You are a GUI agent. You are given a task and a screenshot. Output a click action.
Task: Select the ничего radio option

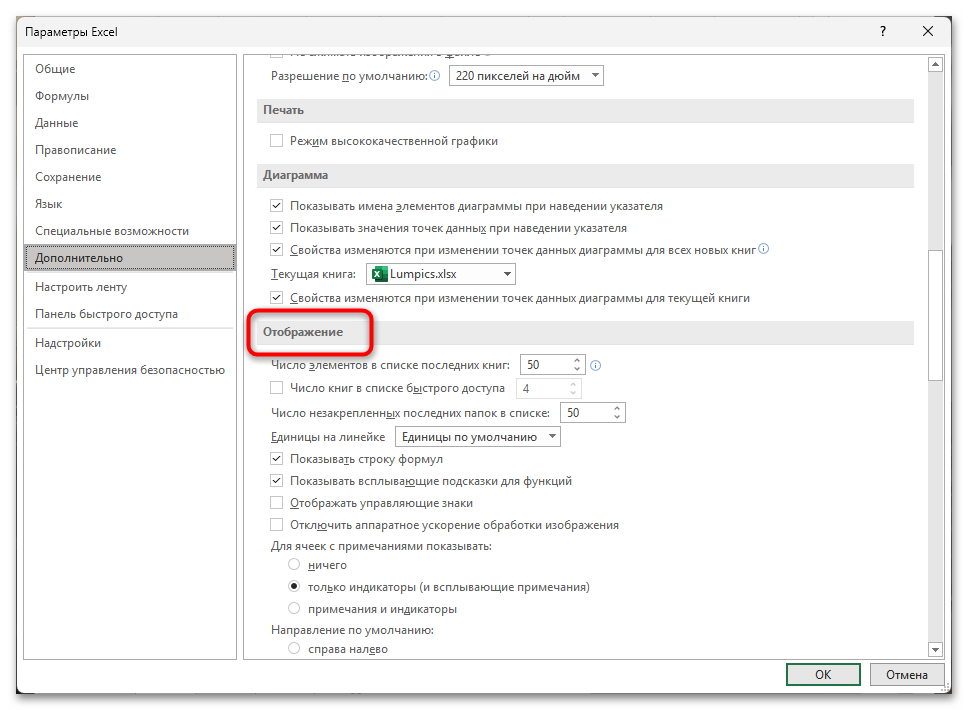(294, 565)
